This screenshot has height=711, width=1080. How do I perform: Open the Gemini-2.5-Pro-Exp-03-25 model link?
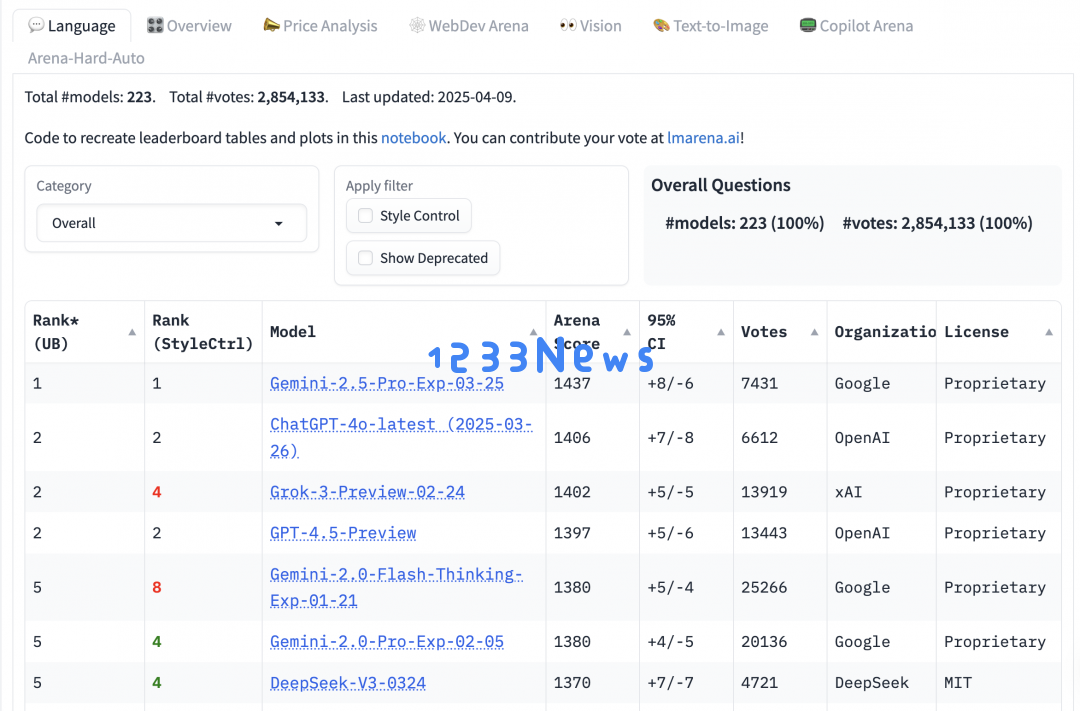point(386,383)
